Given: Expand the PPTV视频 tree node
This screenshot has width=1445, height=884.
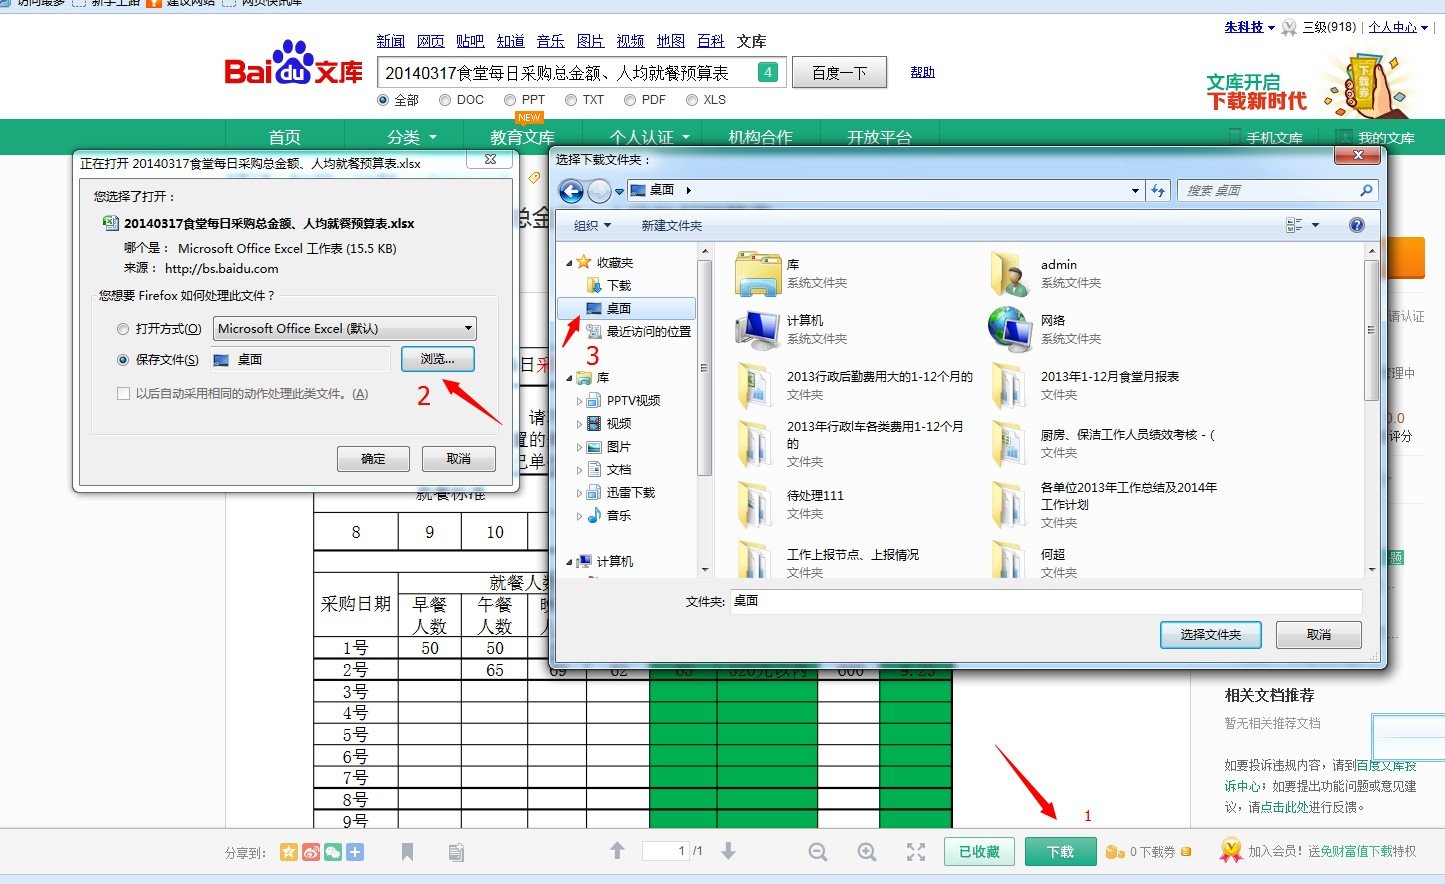Looking at the screenshot, I should click(580, 401).
